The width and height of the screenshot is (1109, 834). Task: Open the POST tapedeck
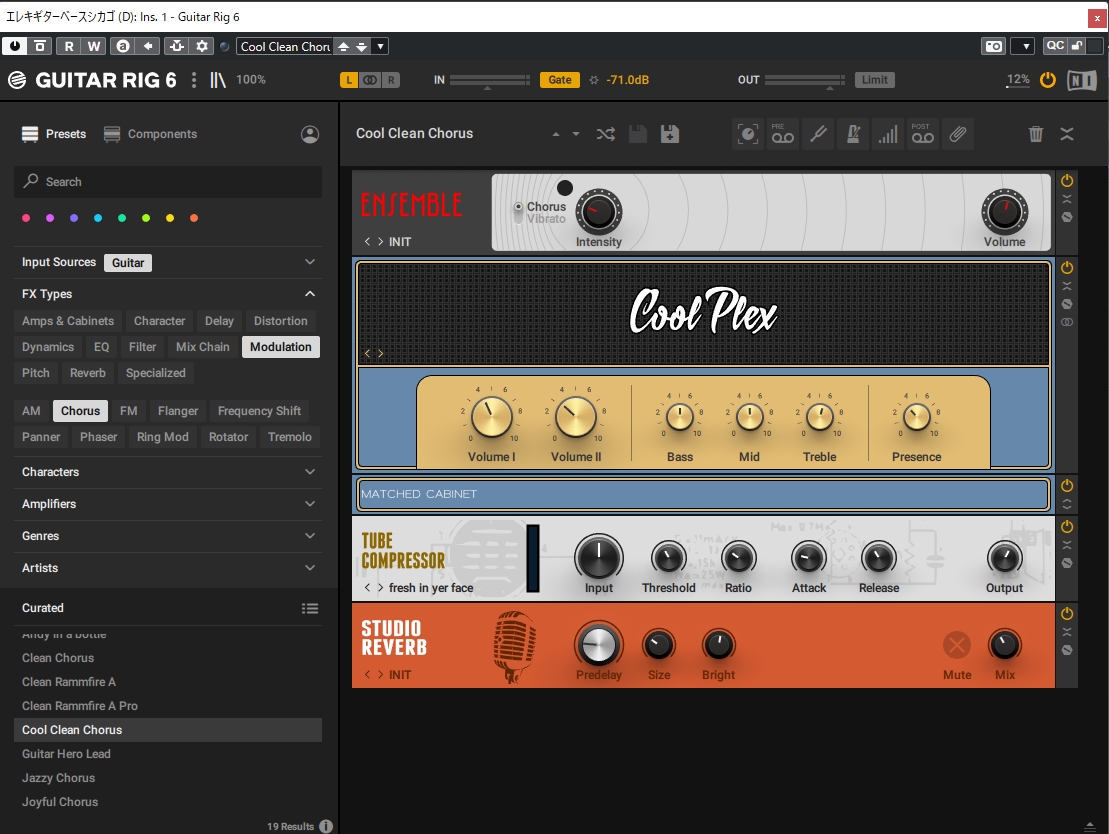[922, 133]
